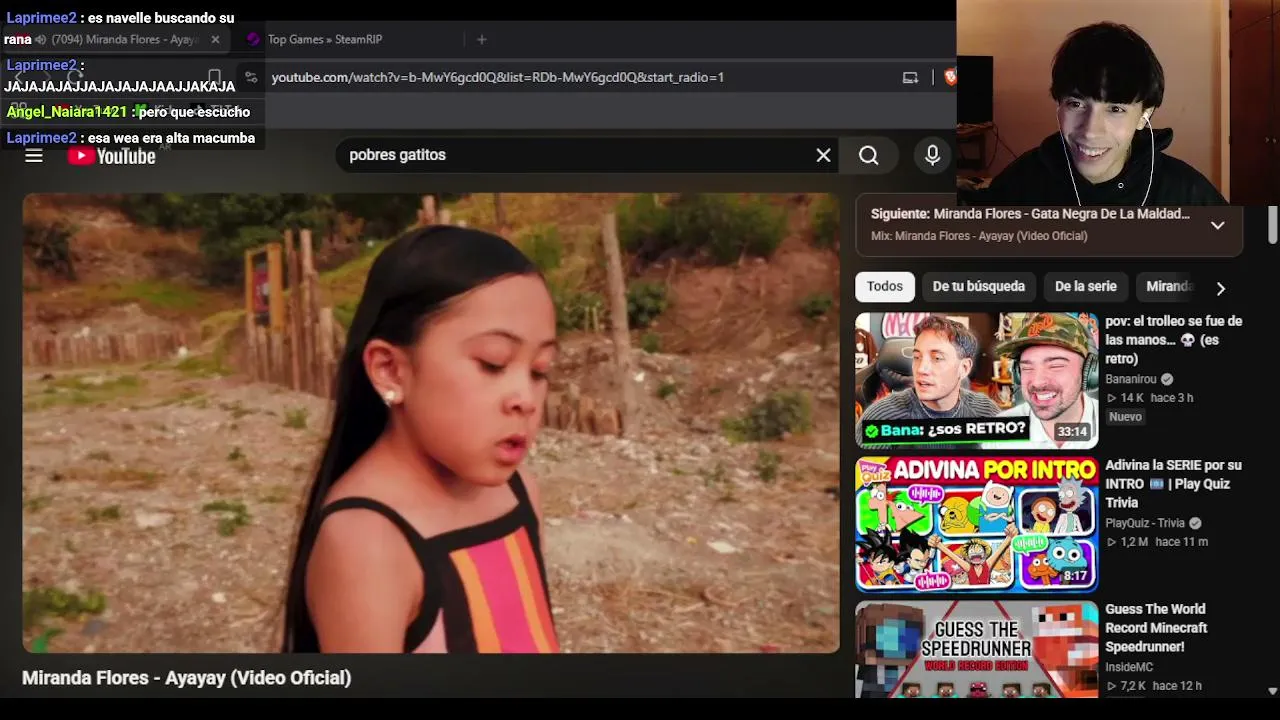Click the cast/media icon in address bar
Screen dimensions: 1280x720
click(910, 77)
